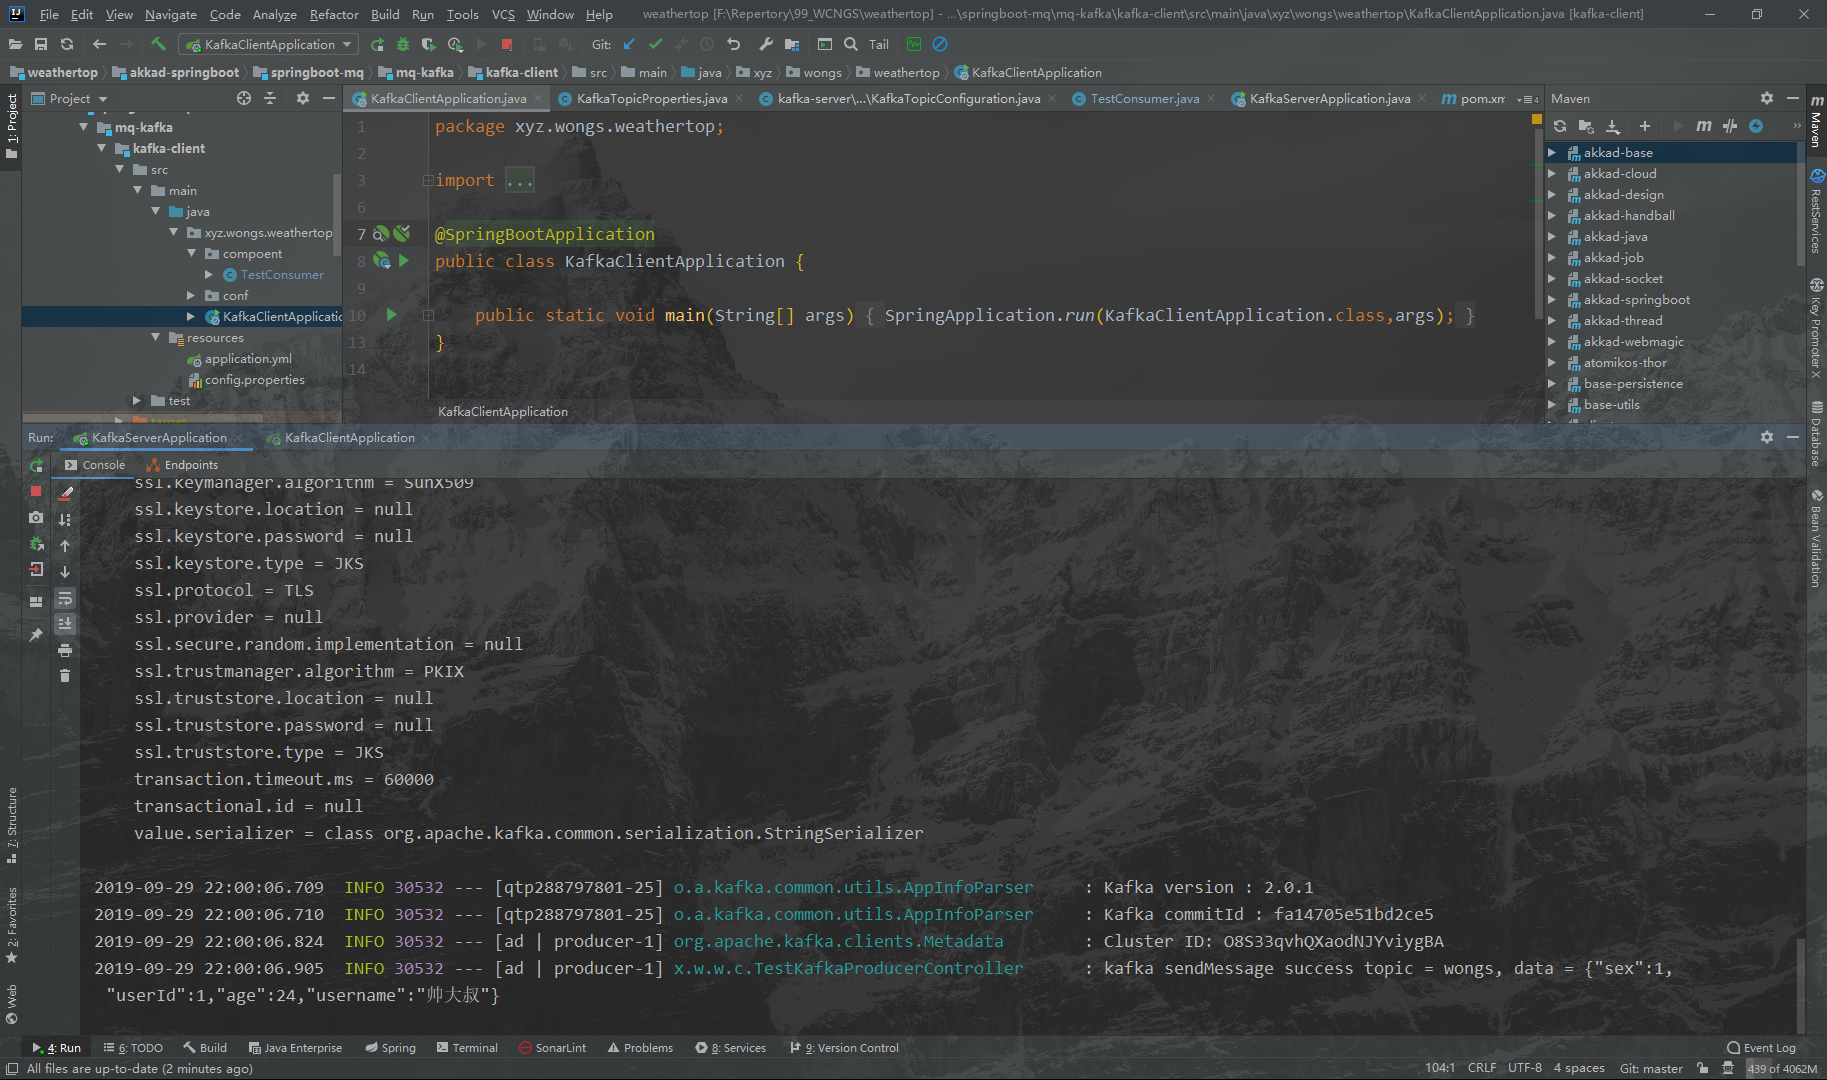This screenshot has height=1080, width=1827.
Task: Commit changes with the Git checkmark
Action: pos(655,44)
